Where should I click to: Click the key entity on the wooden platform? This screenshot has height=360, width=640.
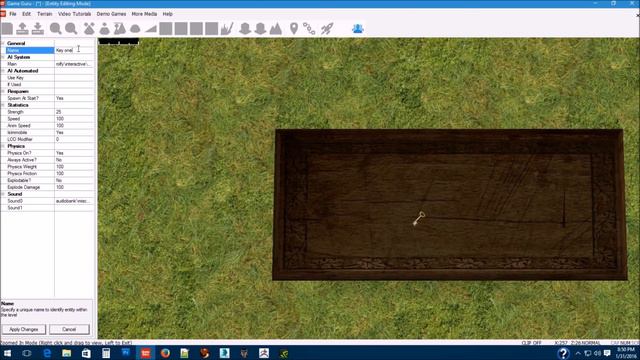pyautogui.click(x=419, y=218)
